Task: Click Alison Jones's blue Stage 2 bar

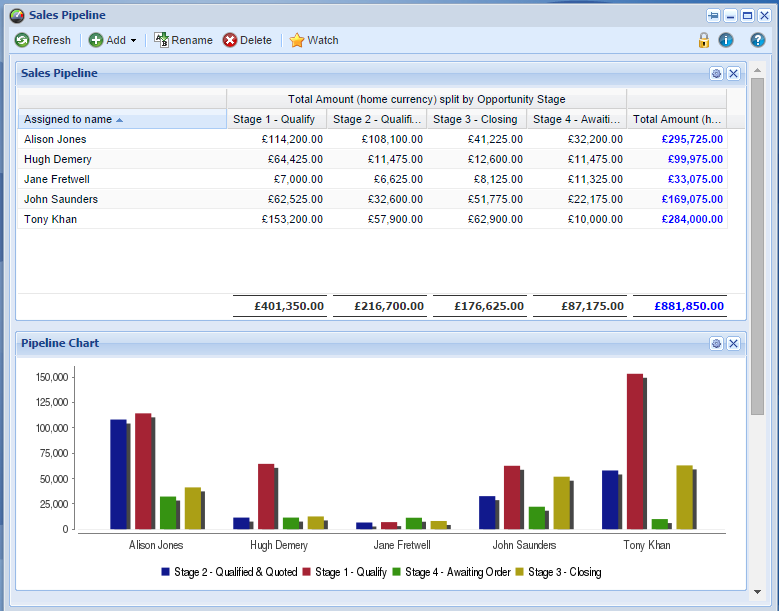Action: pos(119,474)
